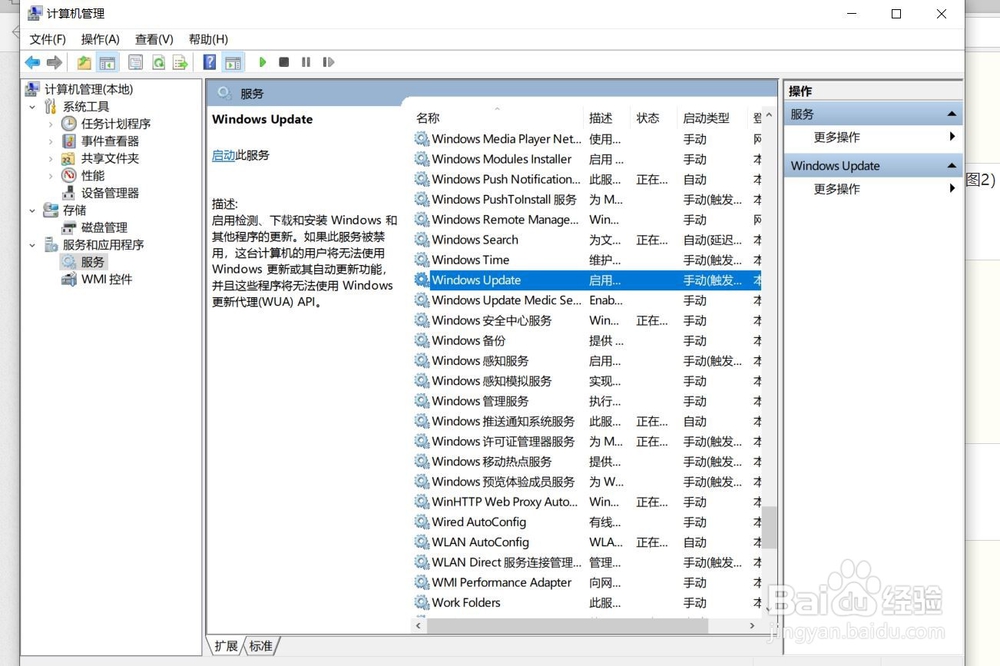The image size is (1000, 666).
Task: Collapse the Windows Update section in Actions pane
Action: (952, 165)
